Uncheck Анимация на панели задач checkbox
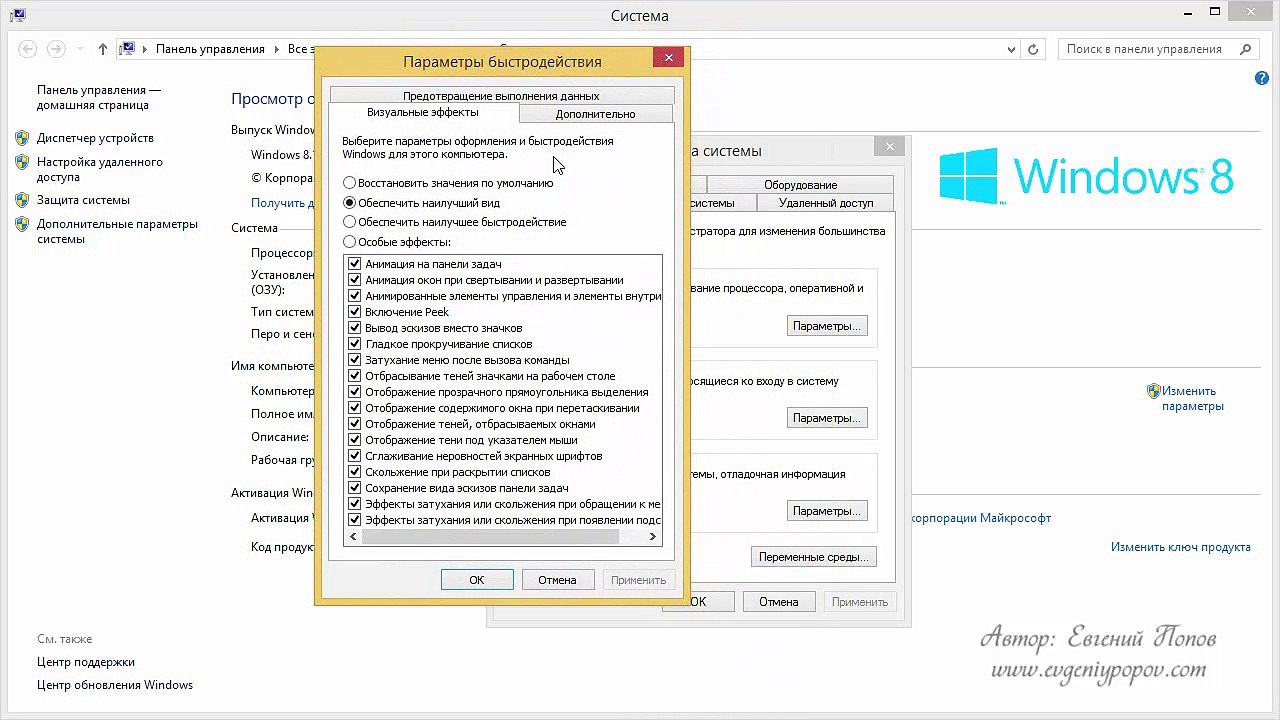The width and height of the screenshot is (1280, 720). (354, 264)
